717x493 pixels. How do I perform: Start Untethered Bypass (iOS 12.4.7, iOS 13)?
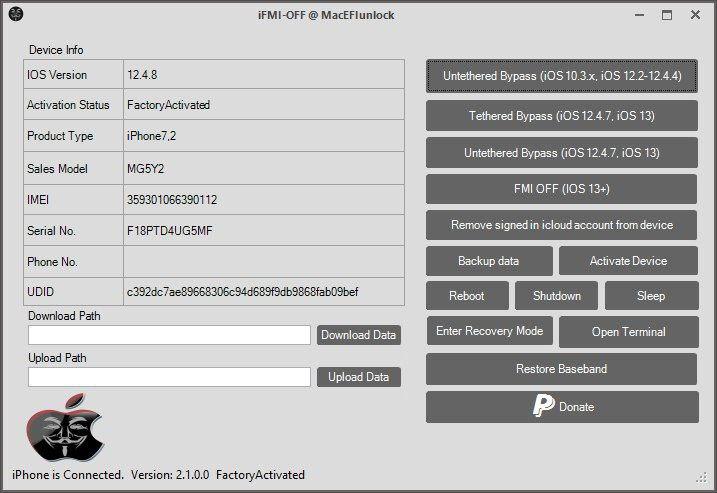(x=562, y=153)
